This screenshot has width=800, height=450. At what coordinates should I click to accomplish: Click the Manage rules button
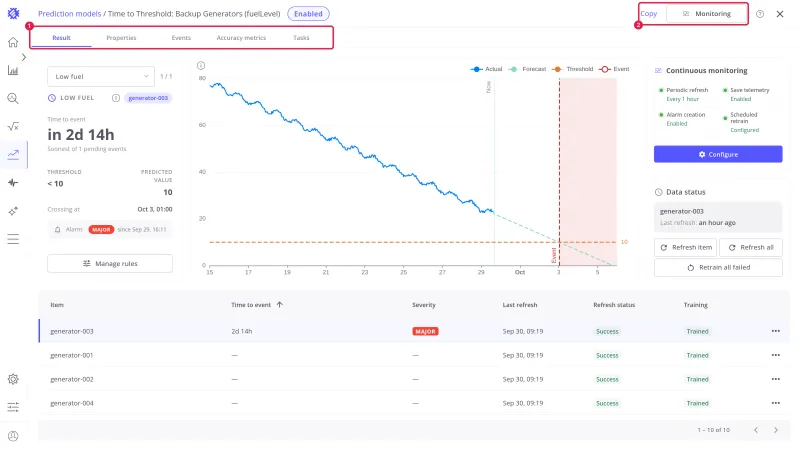(x=110, y=264)
